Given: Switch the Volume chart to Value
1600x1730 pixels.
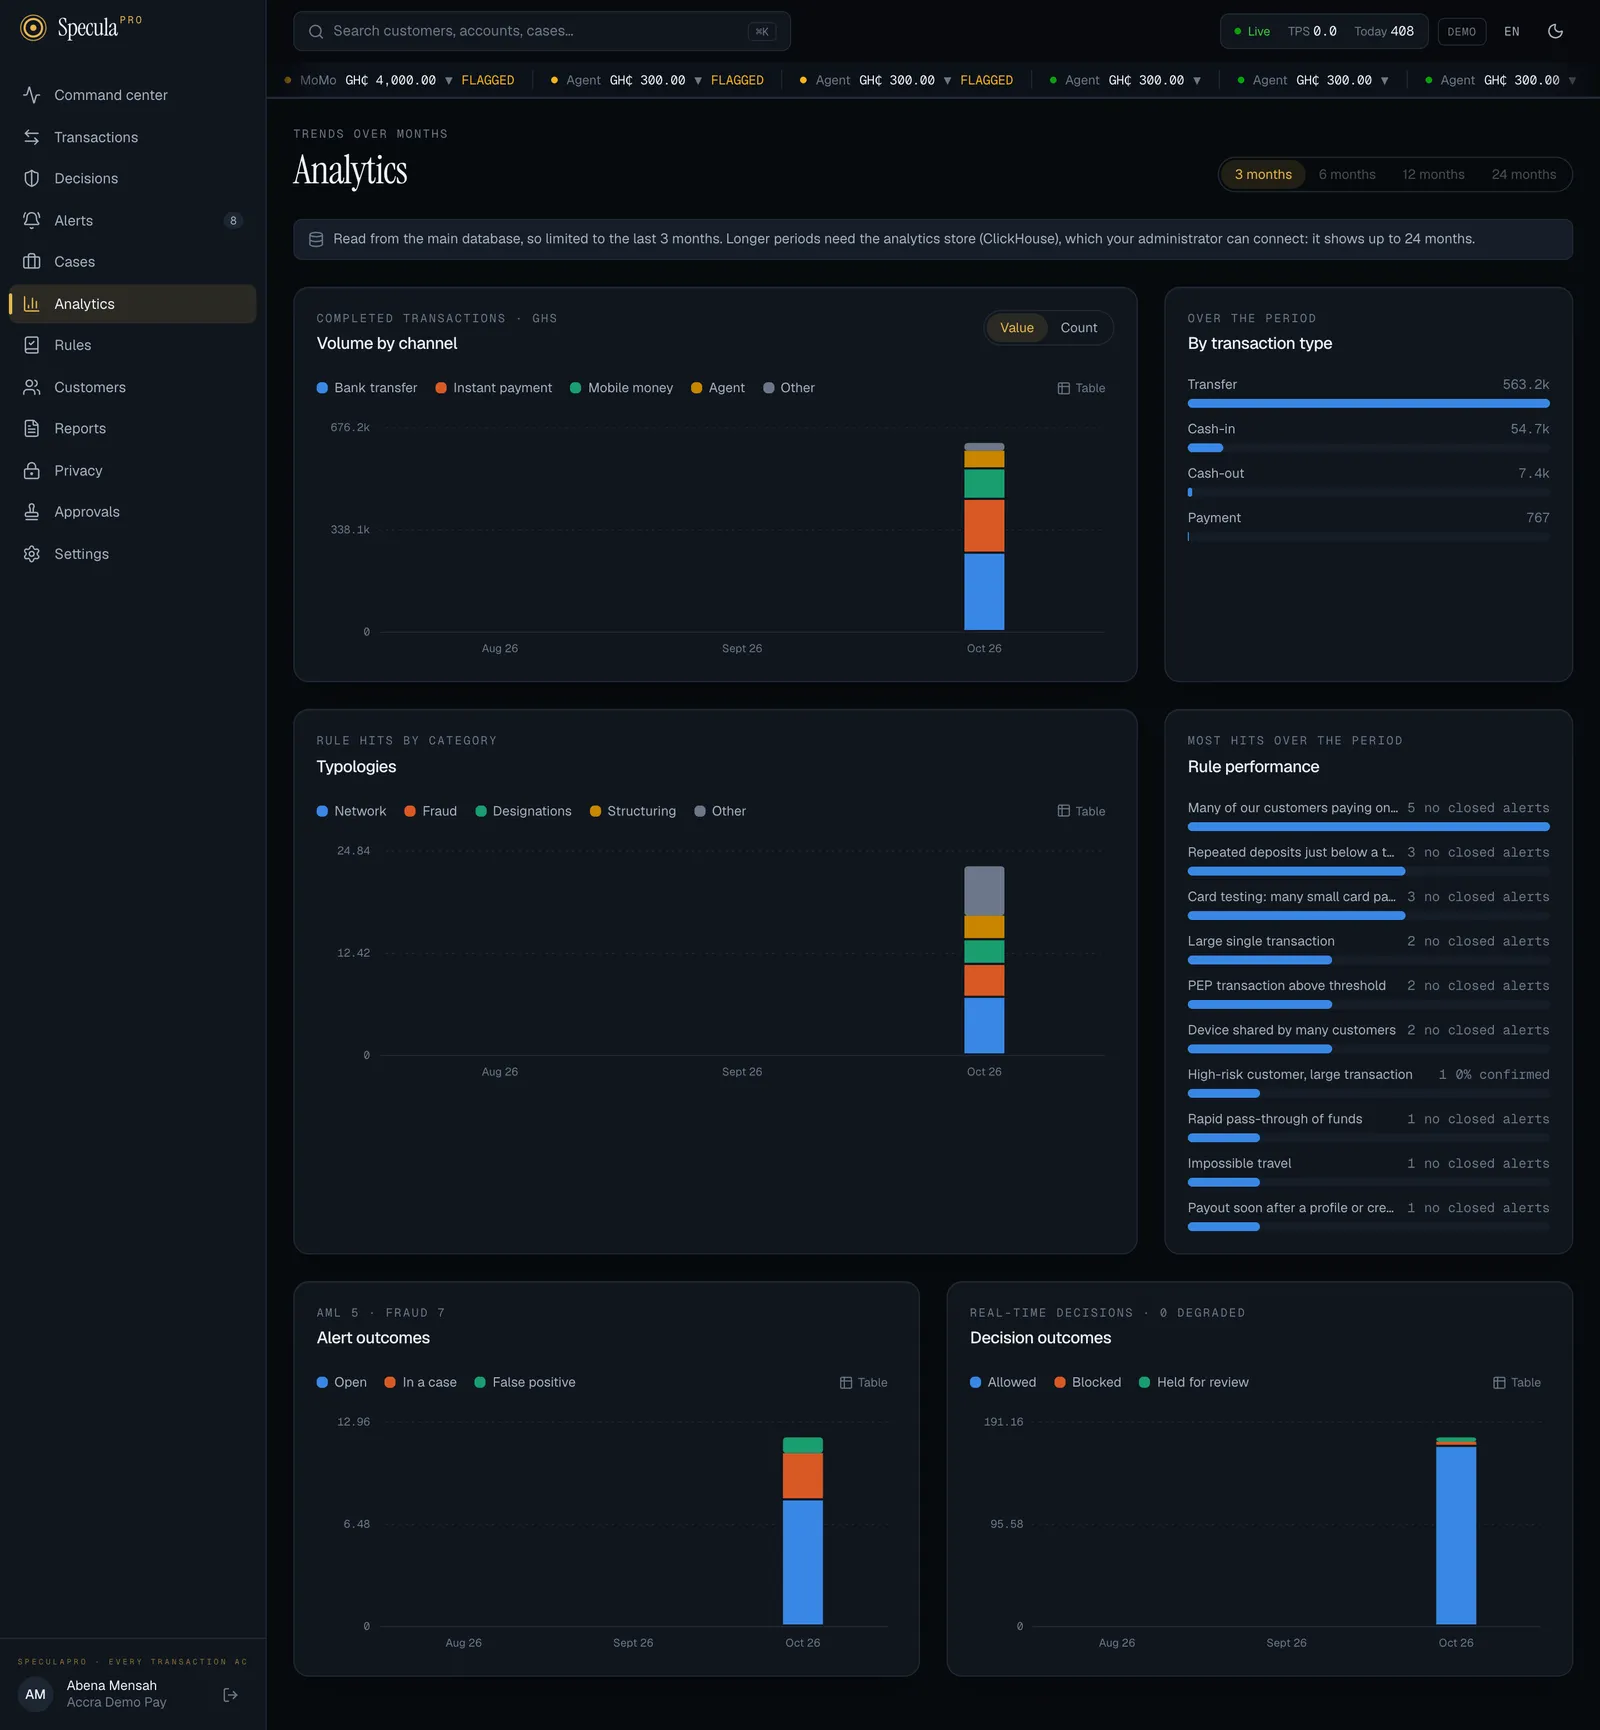Looking at the screenshot, I should [1017, 328].
